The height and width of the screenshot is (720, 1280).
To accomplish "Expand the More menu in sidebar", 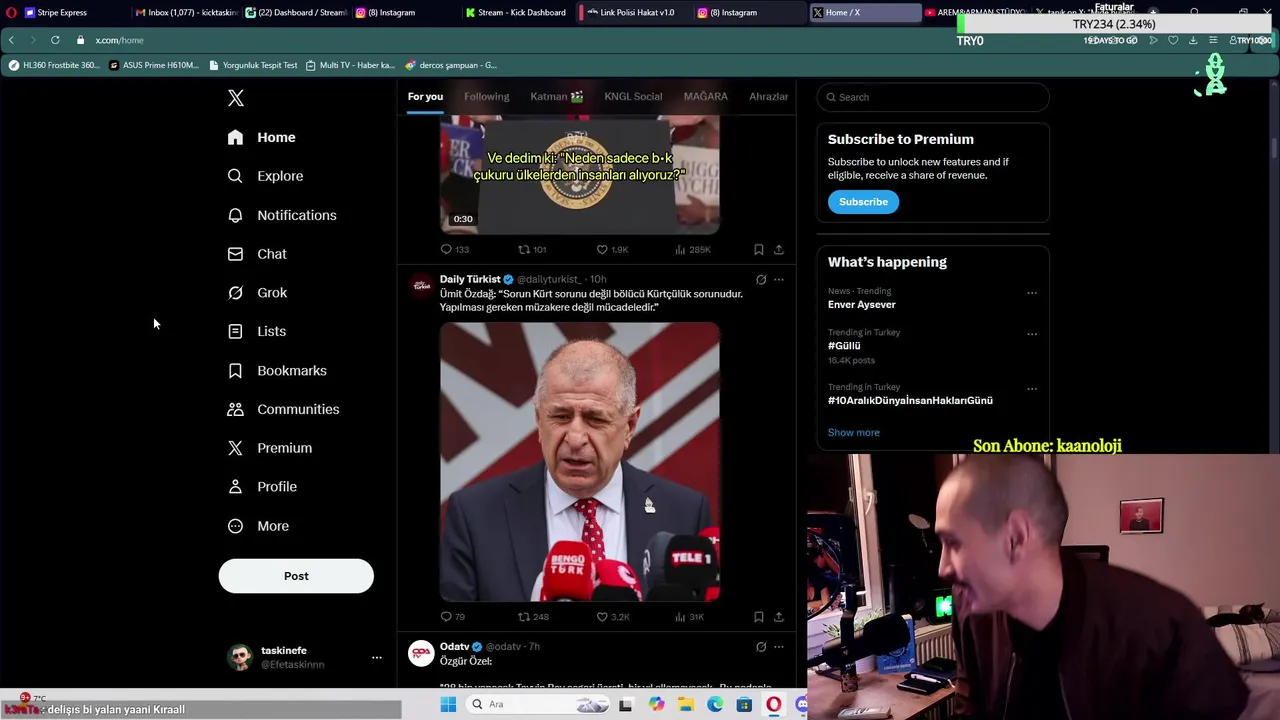I will 258,526.
